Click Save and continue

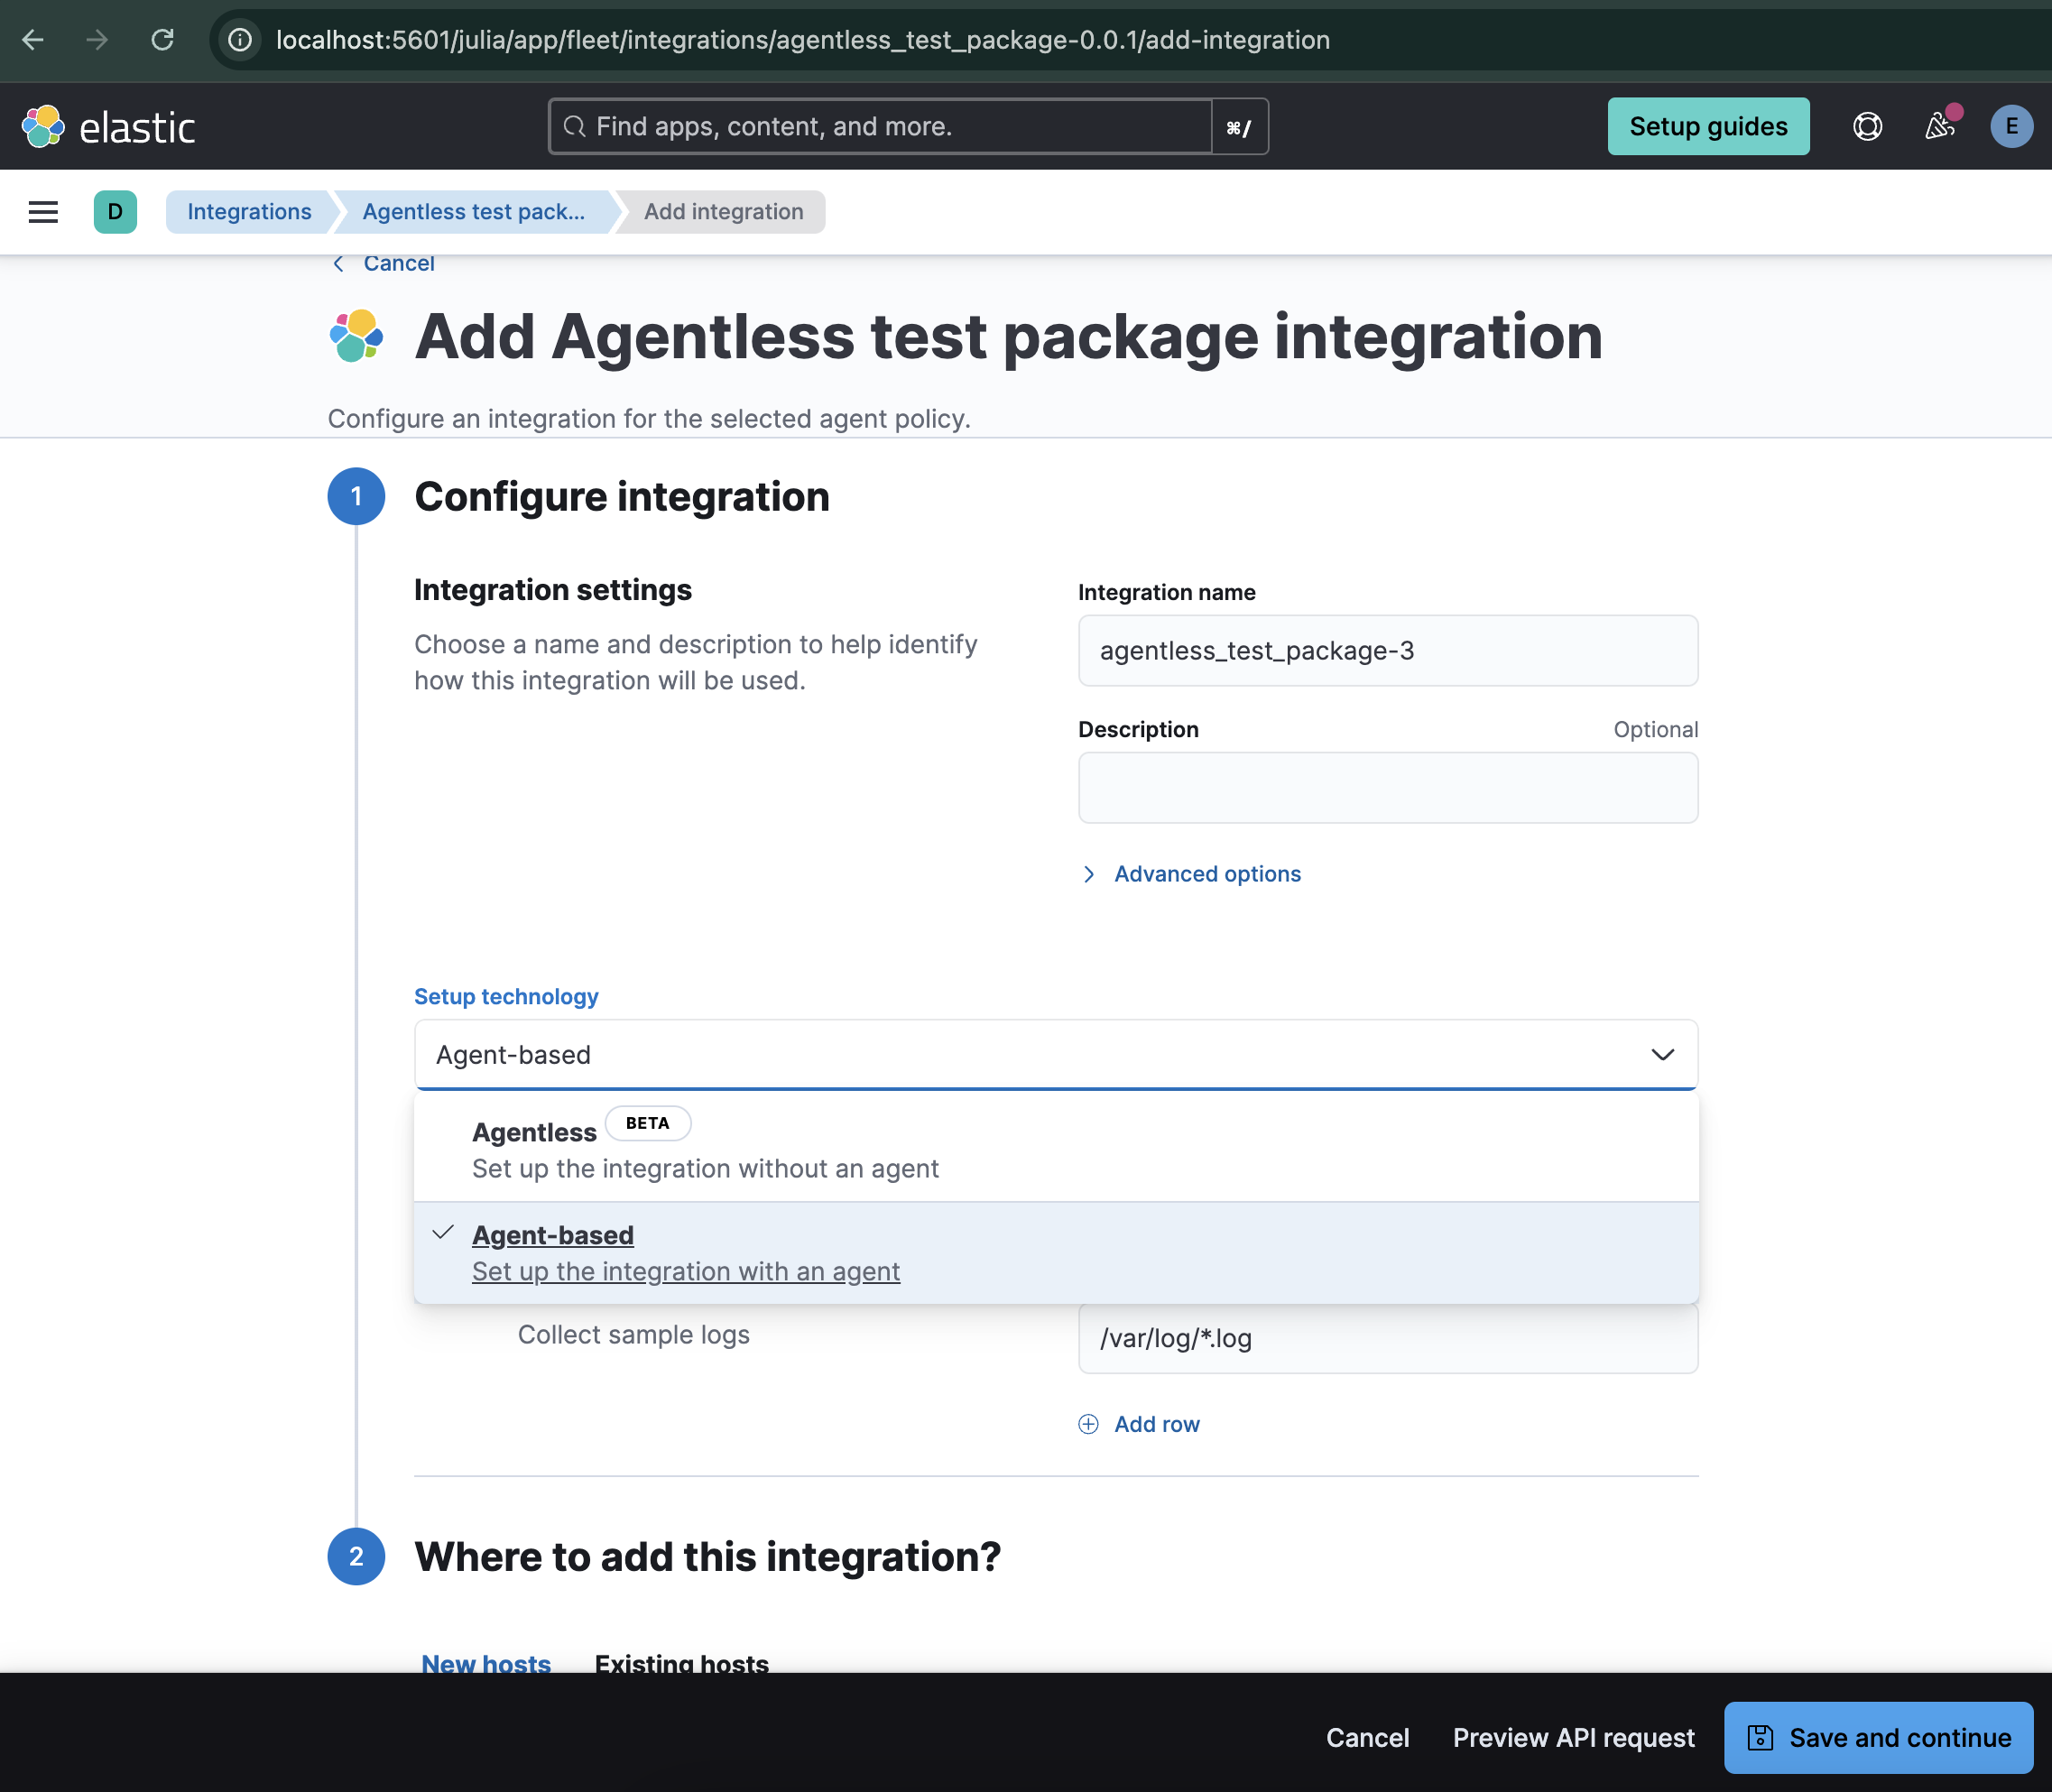(1878, 1738)
